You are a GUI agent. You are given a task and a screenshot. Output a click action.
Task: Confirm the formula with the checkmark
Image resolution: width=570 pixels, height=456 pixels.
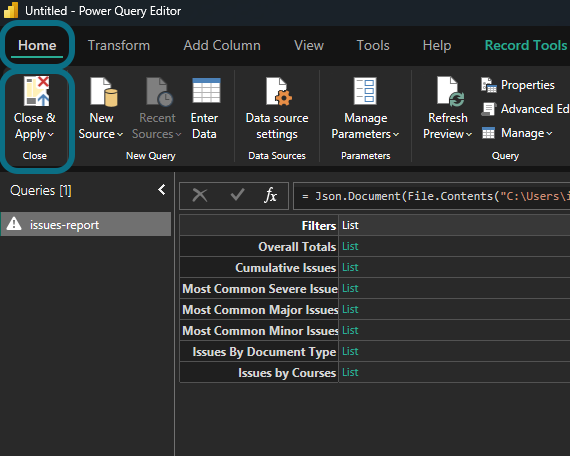(x=237, y=195)
